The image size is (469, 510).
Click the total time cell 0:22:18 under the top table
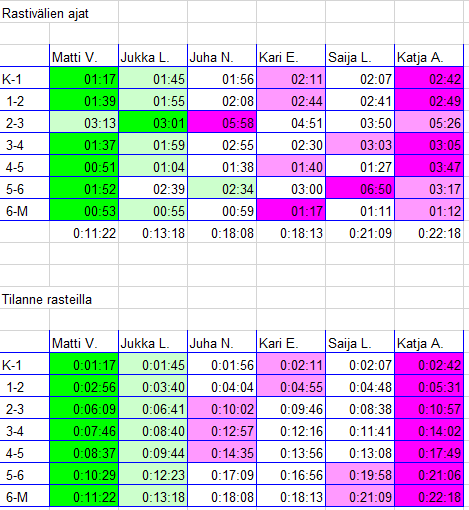tap(429, 233)
